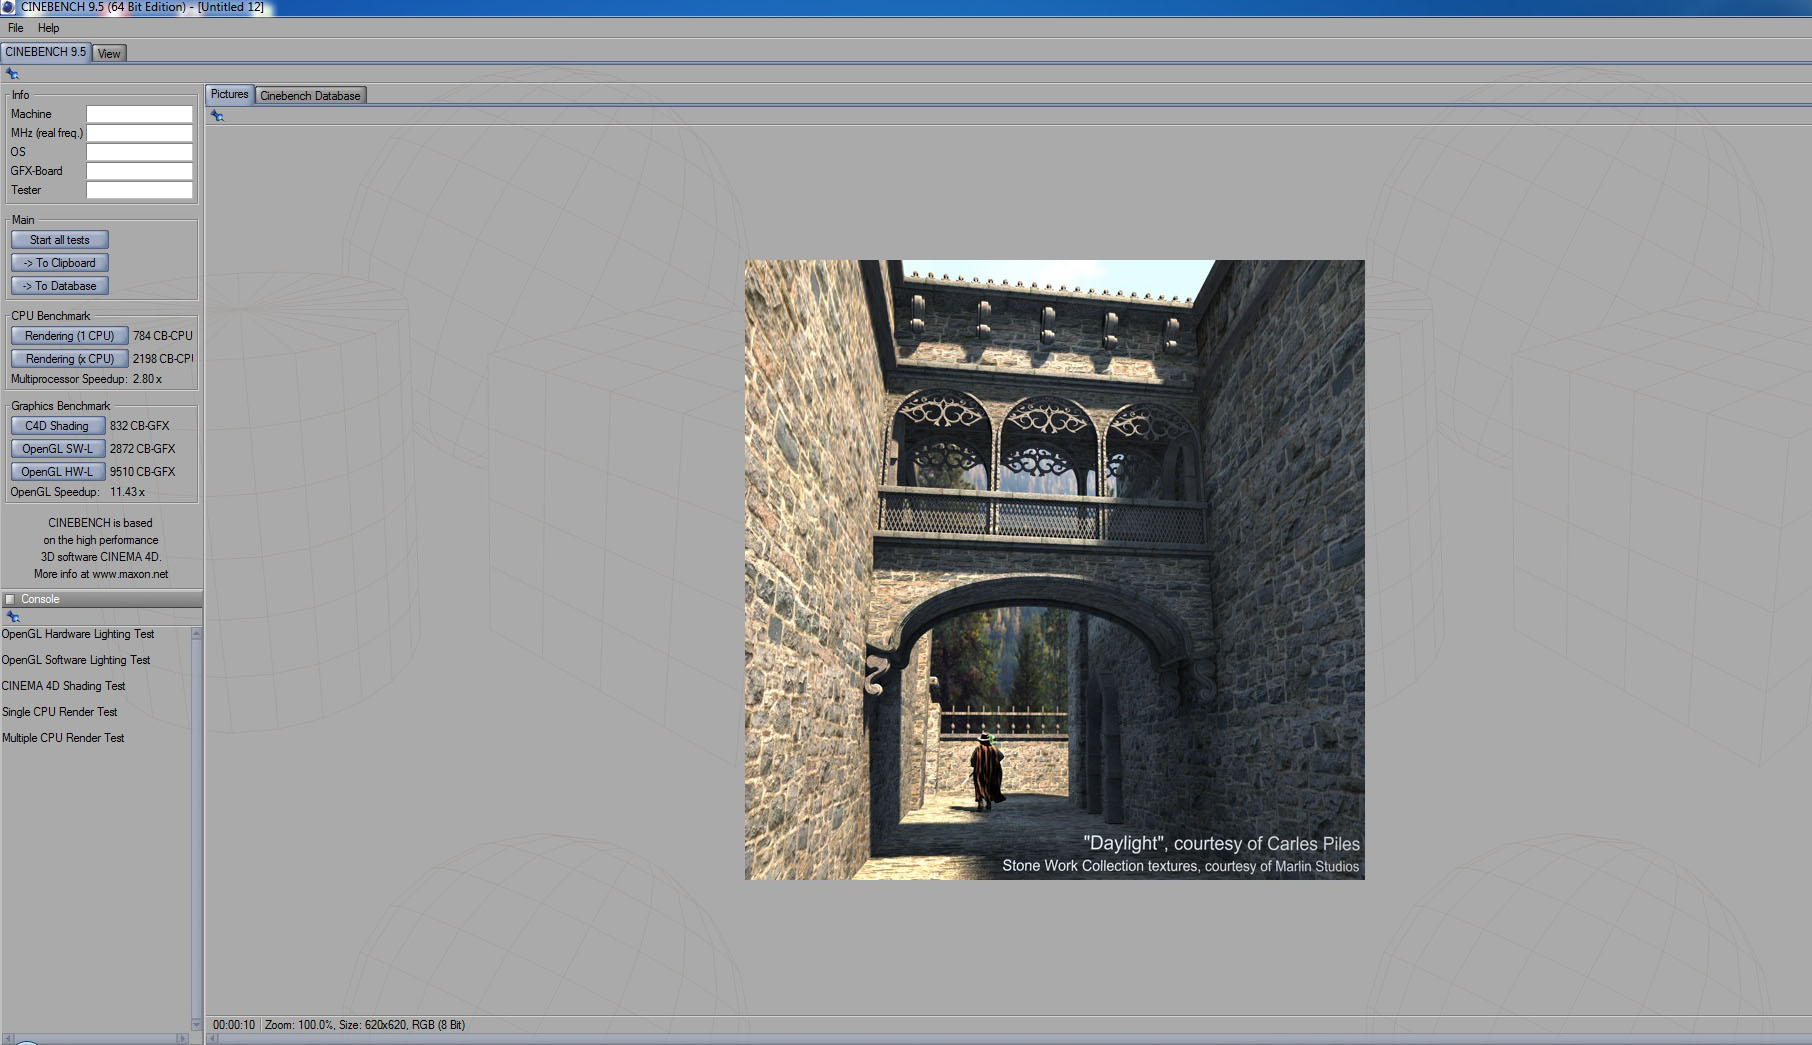Run the OpenGL HW-L test
Screen dimensions: 1812x1045
point(58,472)
